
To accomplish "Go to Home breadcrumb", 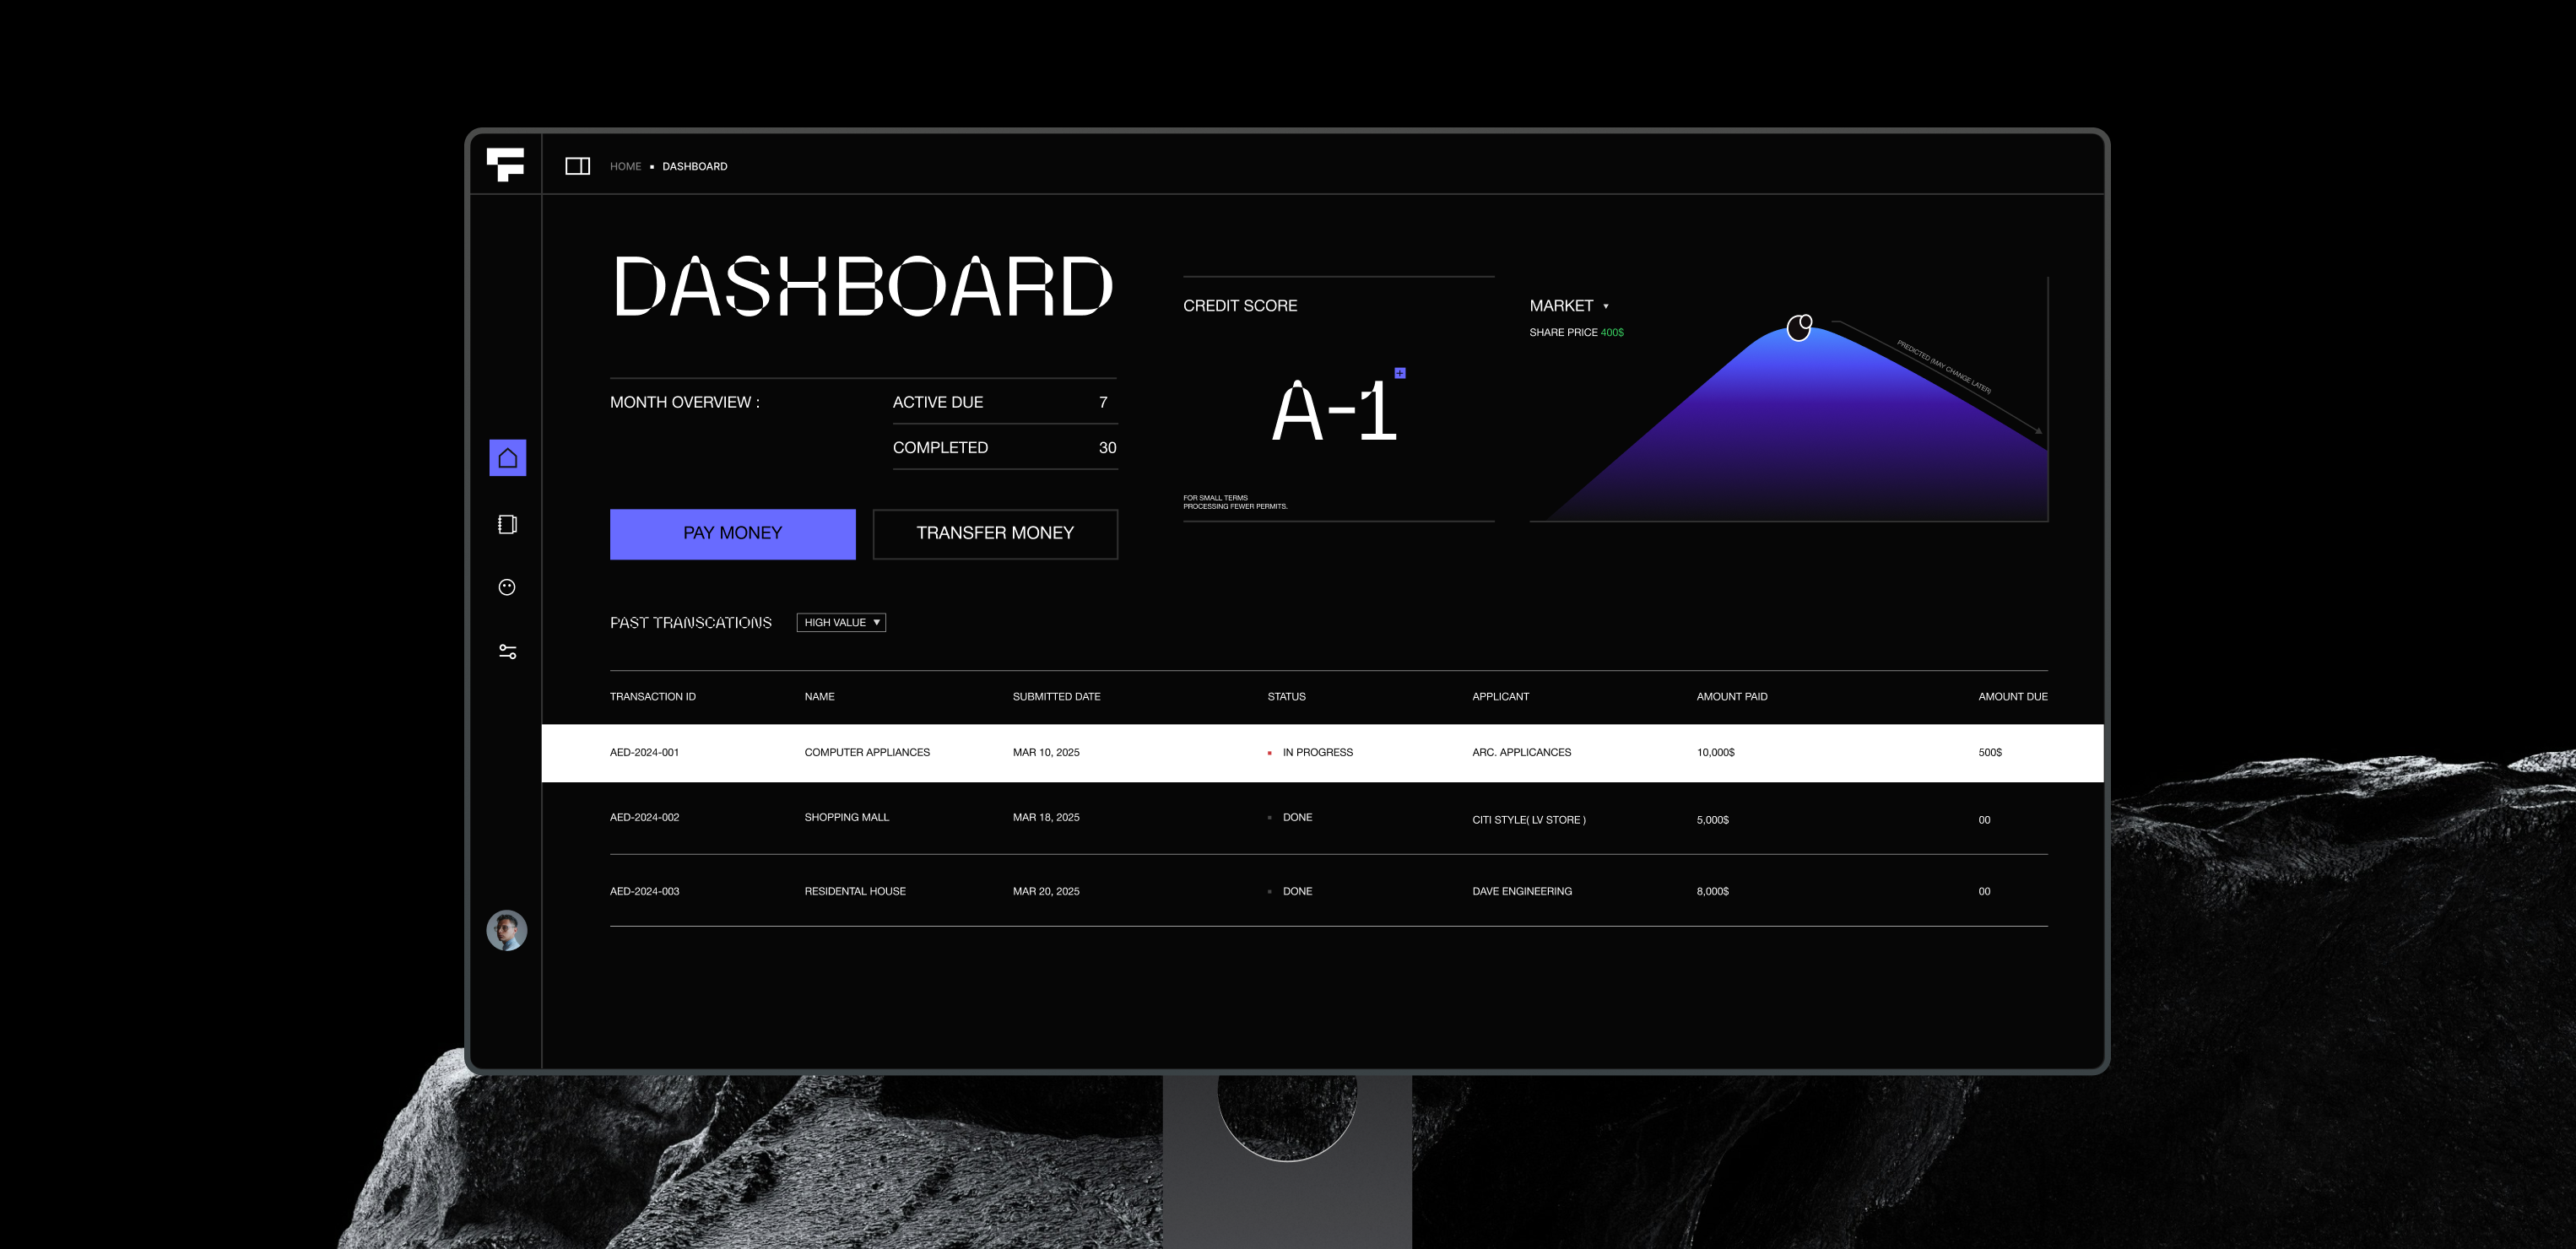I will pyautogui.click(x=625, y=166).
